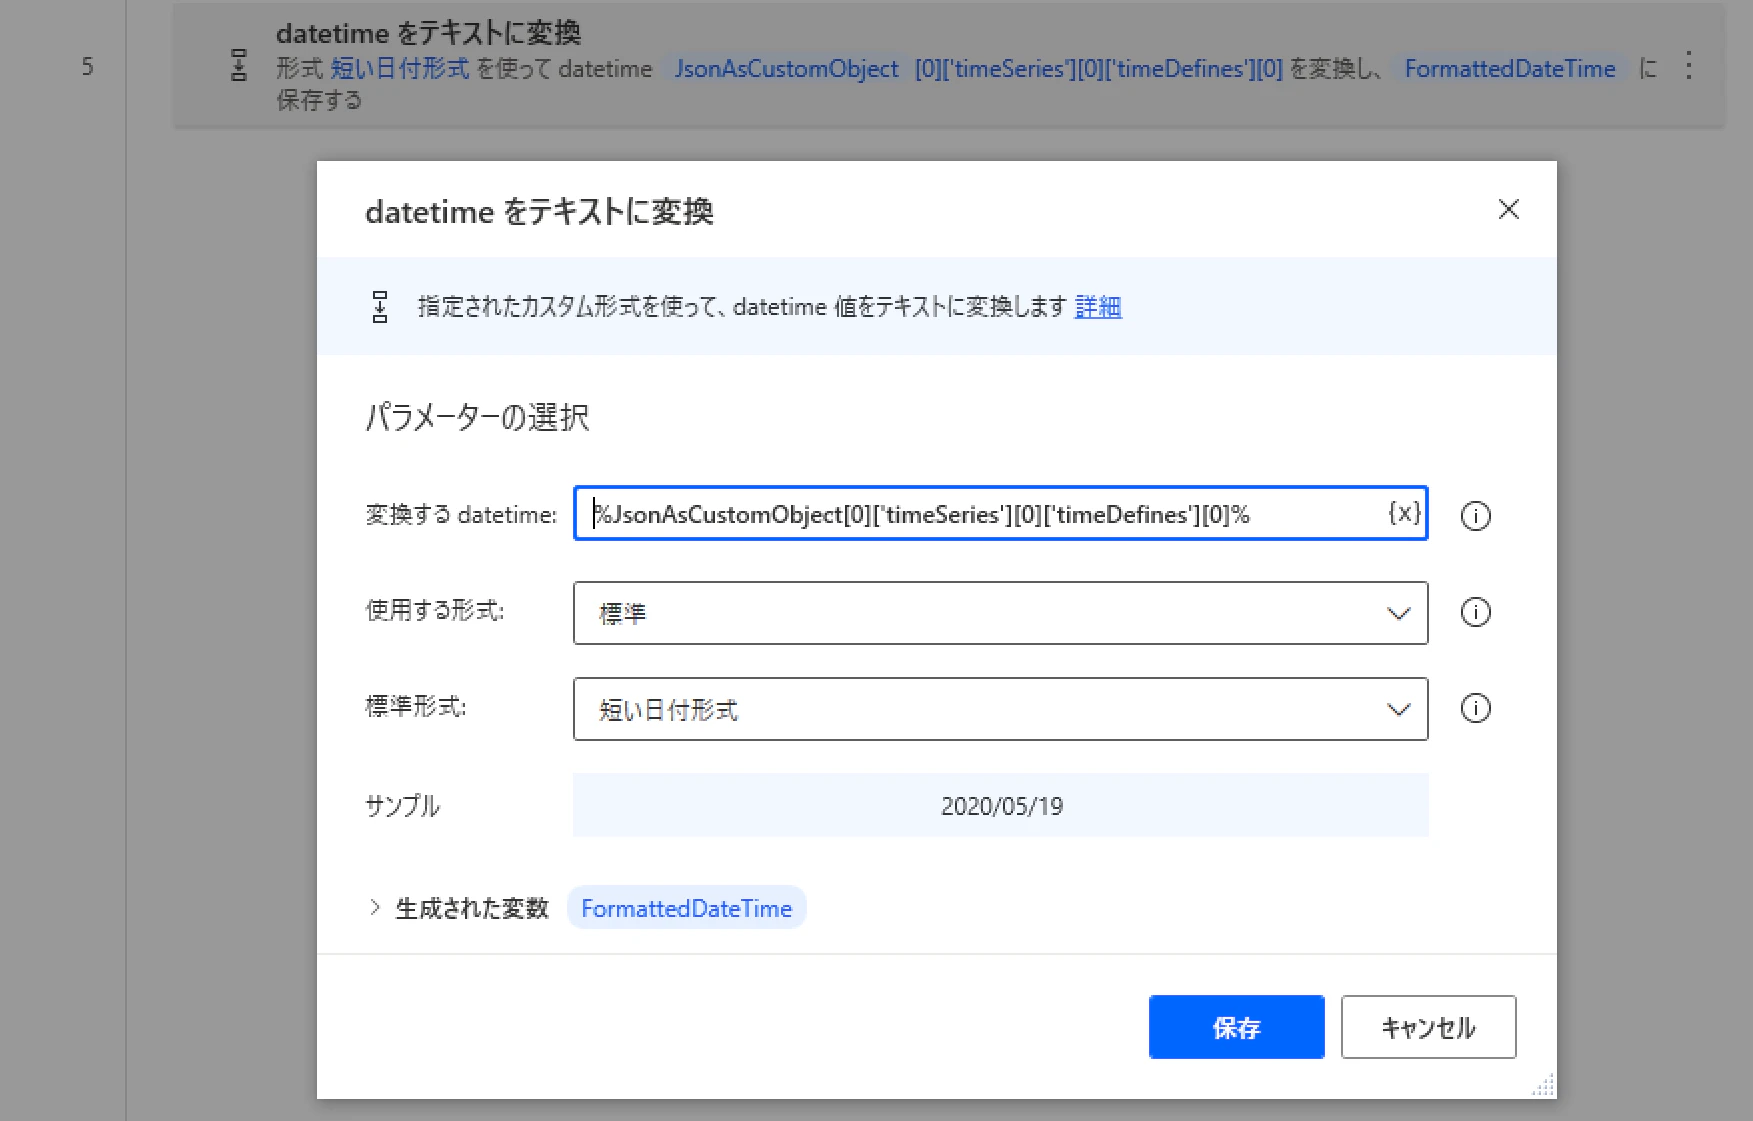The height and width of the screenshot is (1121, 1753).
Task: Click the variable picker {x} icon
Action: (1404, 513)
